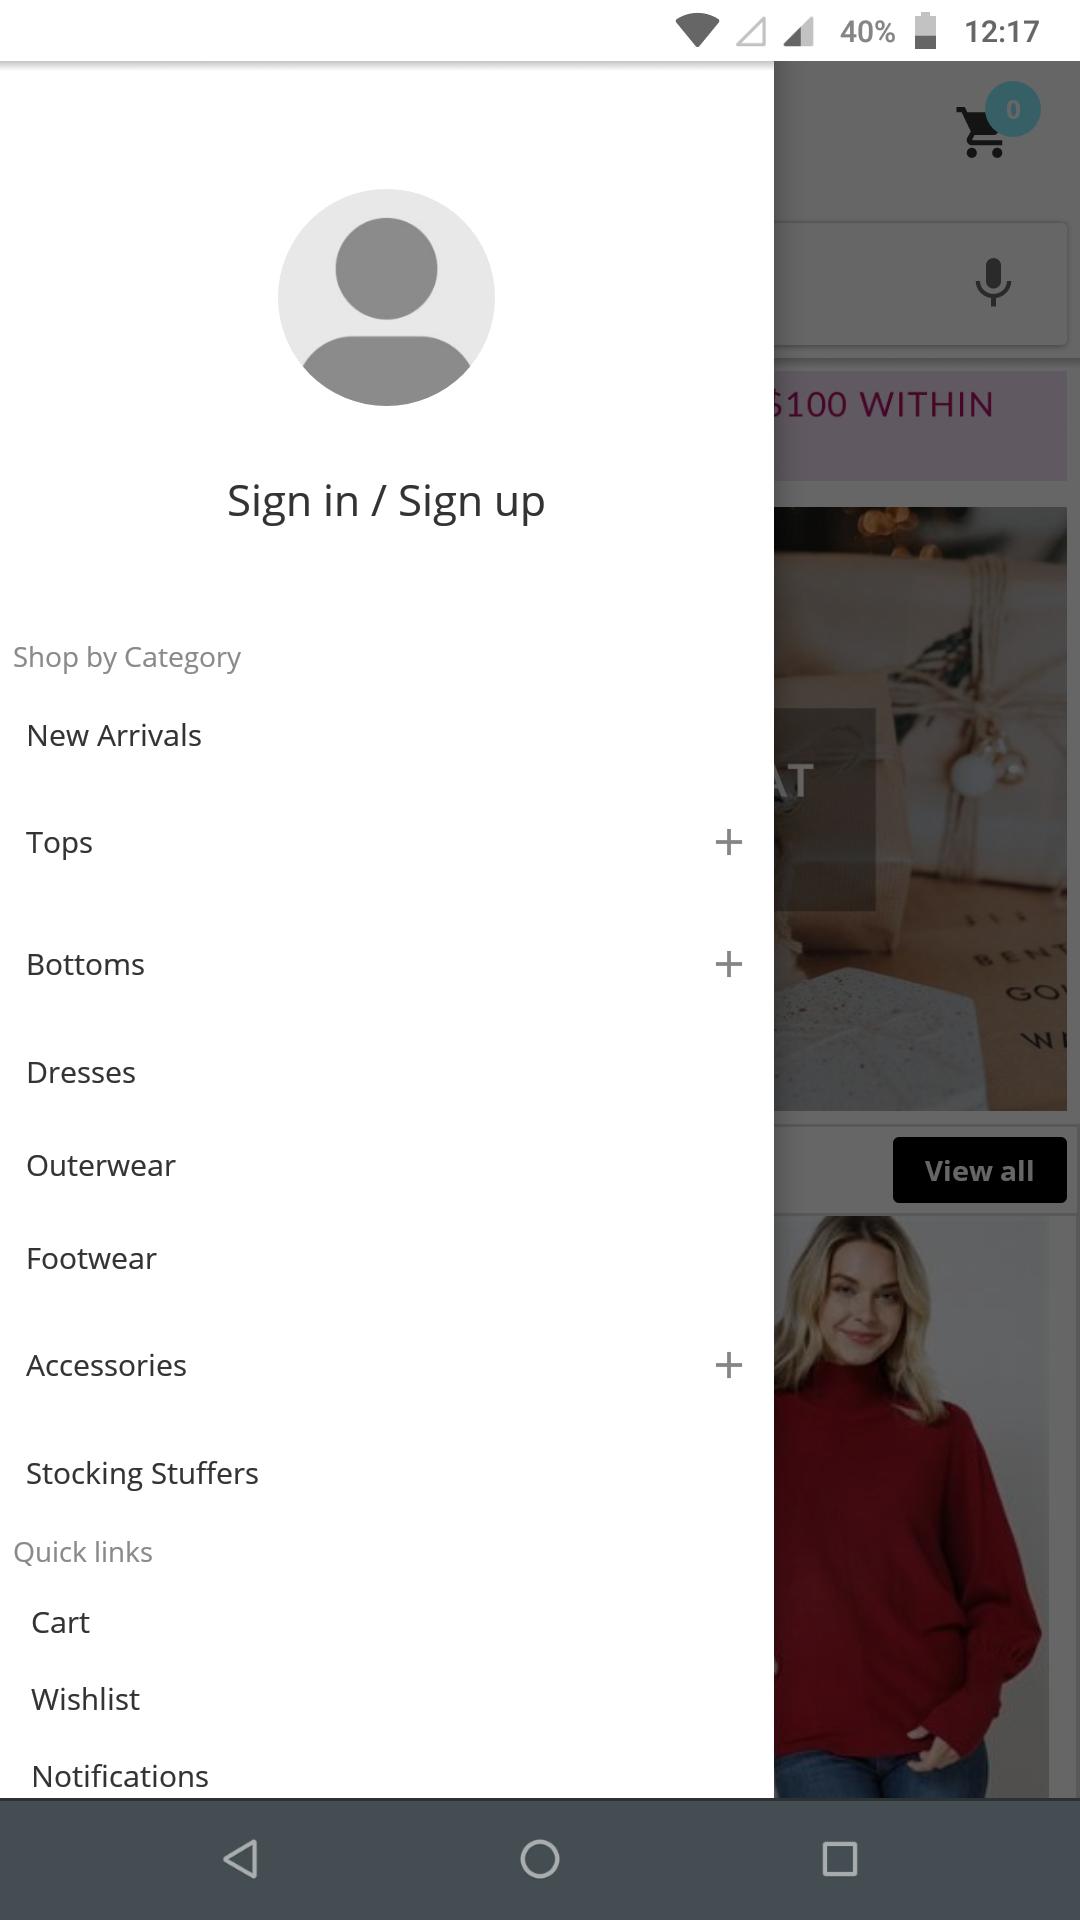Go to Footwear category
Viewport: 1080px width, 1920px height.
coord(91,1258)
